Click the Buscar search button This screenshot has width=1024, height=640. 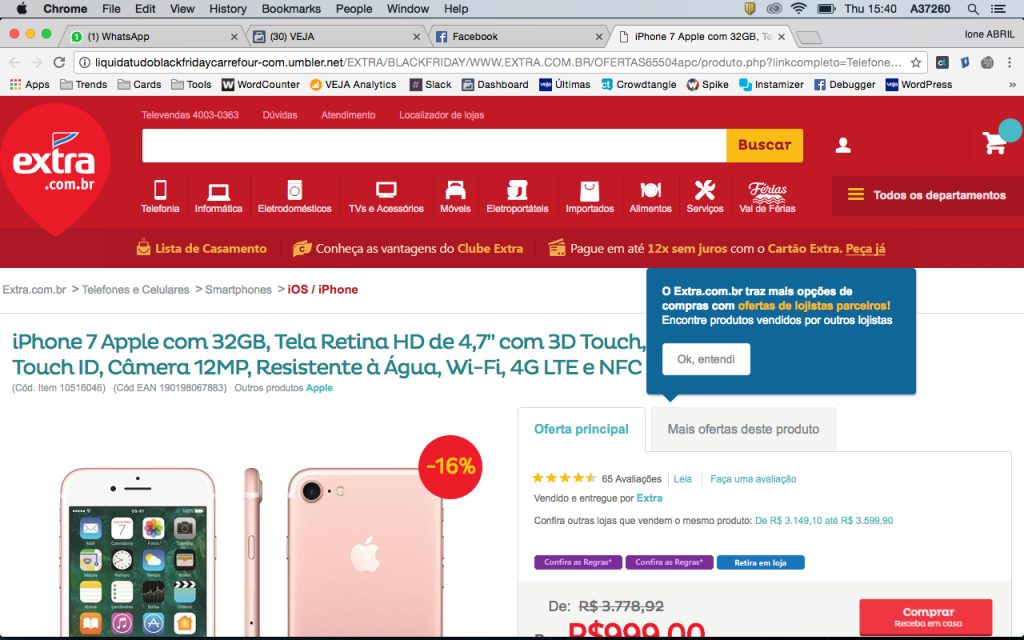tap(764, 145)
